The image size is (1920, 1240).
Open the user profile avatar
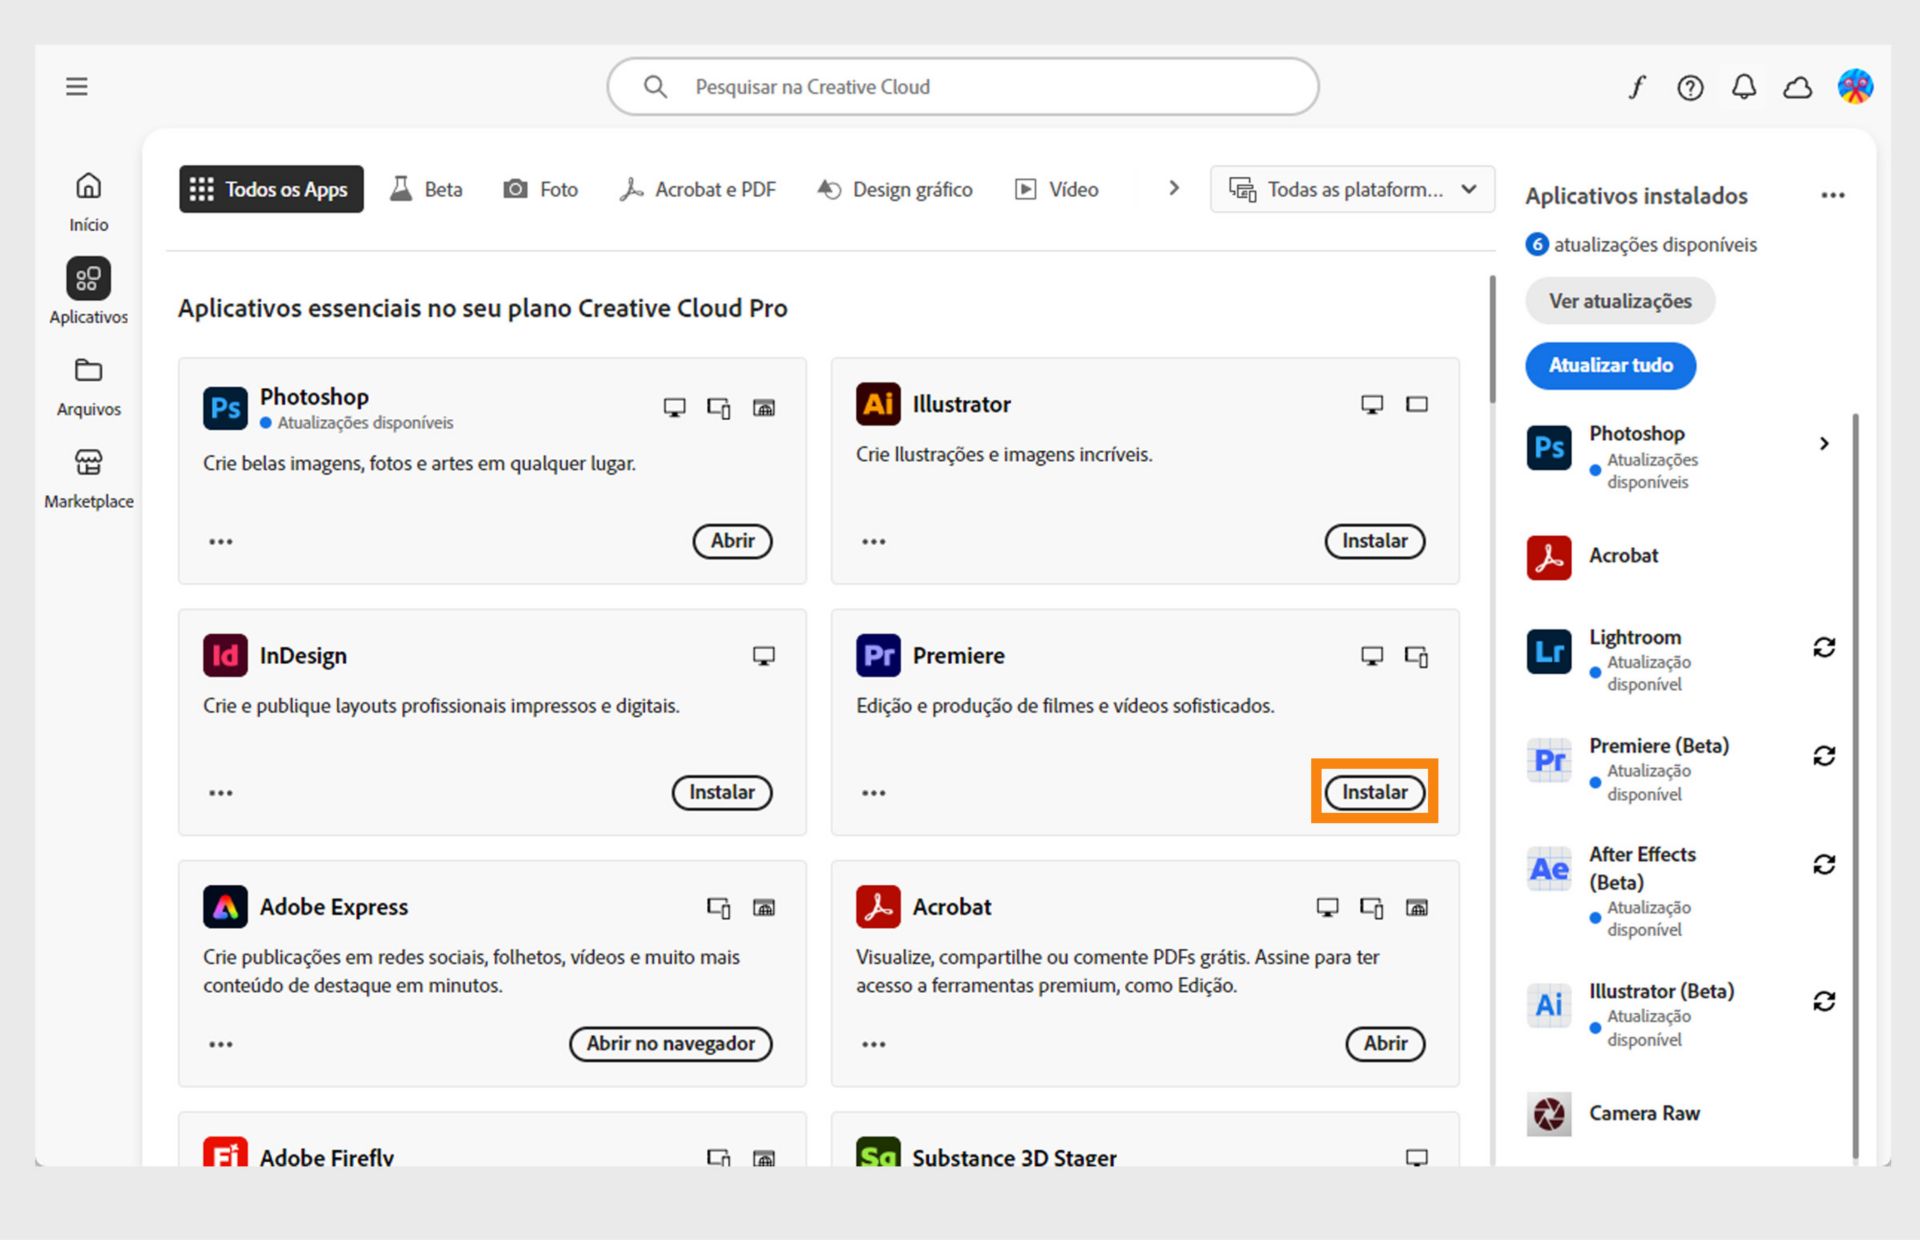point(1855,87)
